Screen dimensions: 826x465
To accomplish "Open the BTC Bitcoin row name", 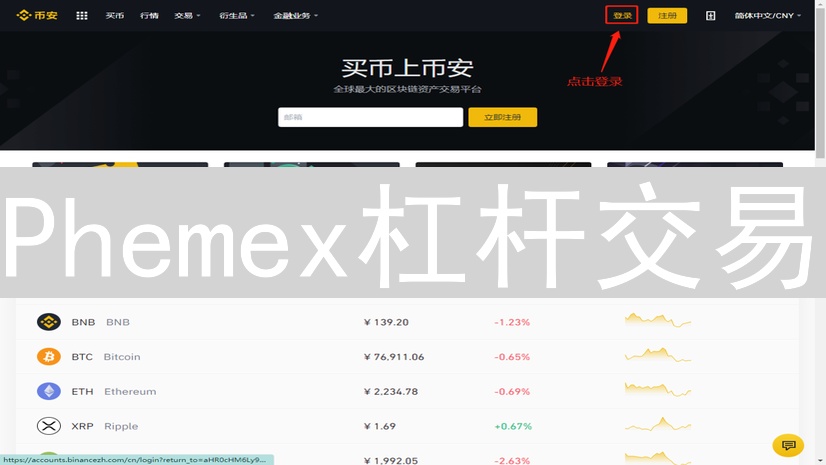I will point(106,357).
